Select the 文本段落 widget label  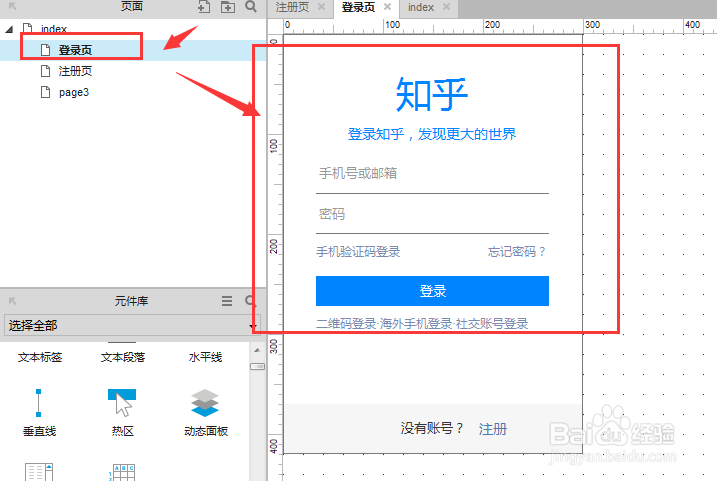(123, 357)
